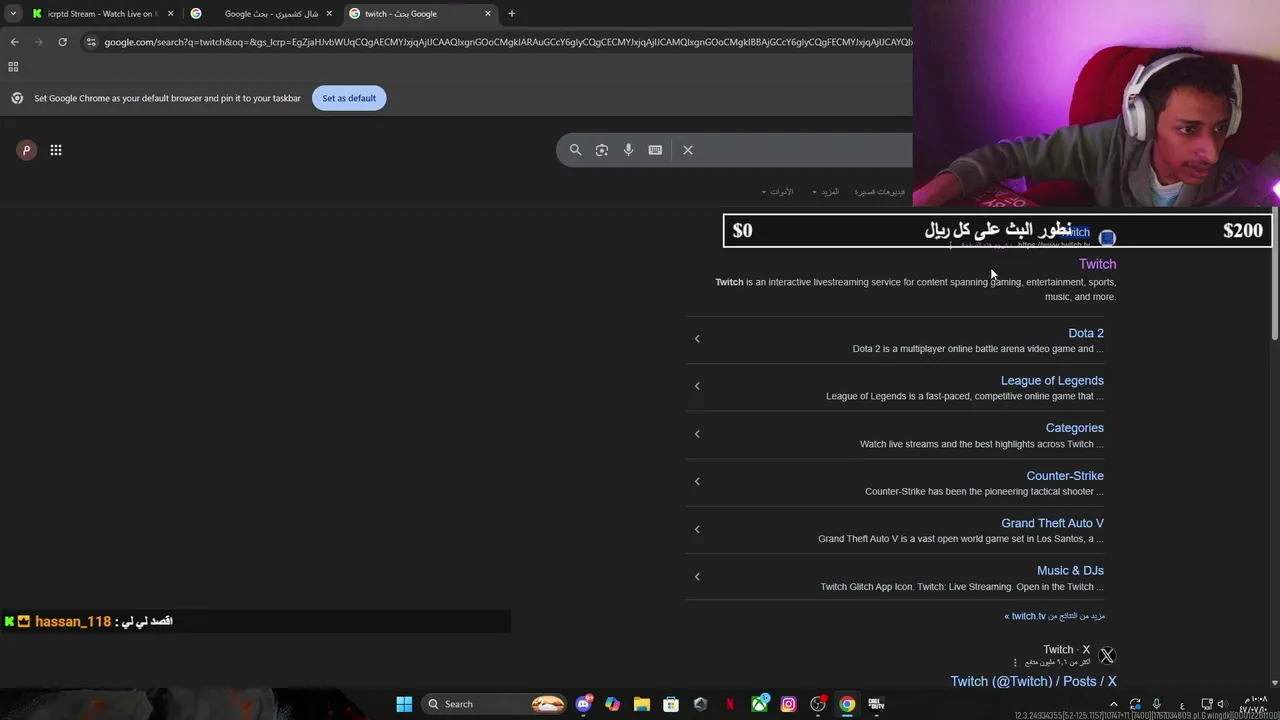
Task: Close the Kick stream tab
Action: tap(170, 14)
